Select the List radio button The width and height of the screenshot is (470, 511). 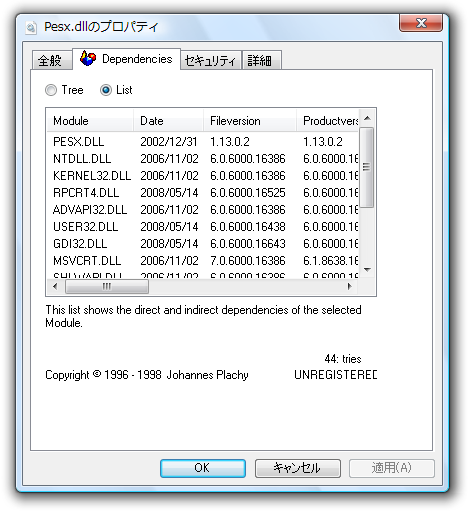pos(106,90)
